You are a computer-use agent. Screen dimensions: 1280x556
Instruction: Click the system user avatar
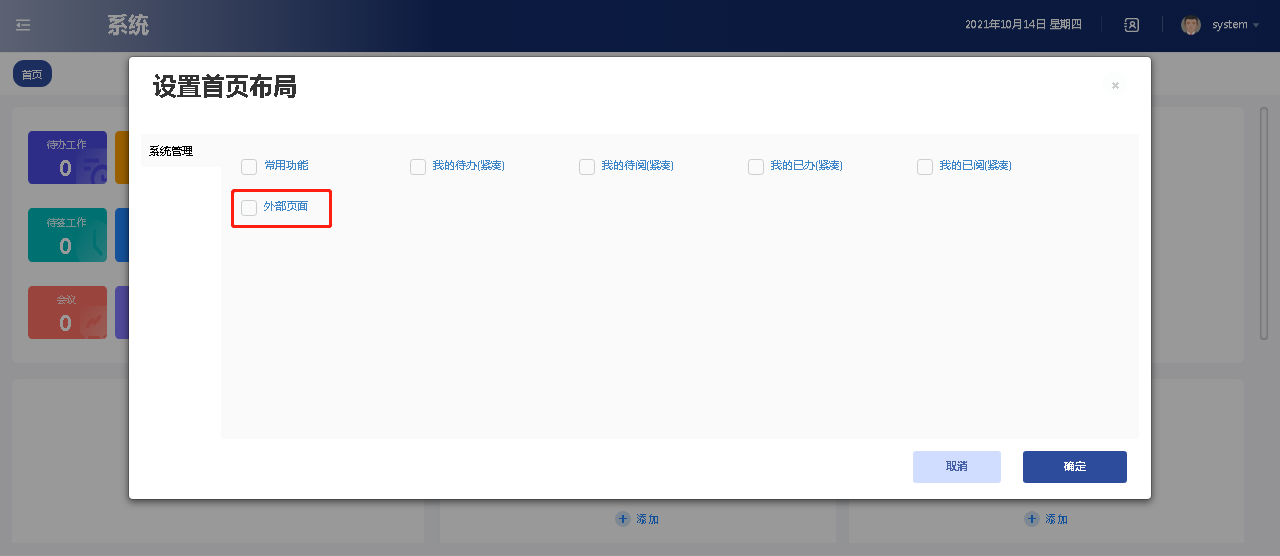coord(1190,25)
